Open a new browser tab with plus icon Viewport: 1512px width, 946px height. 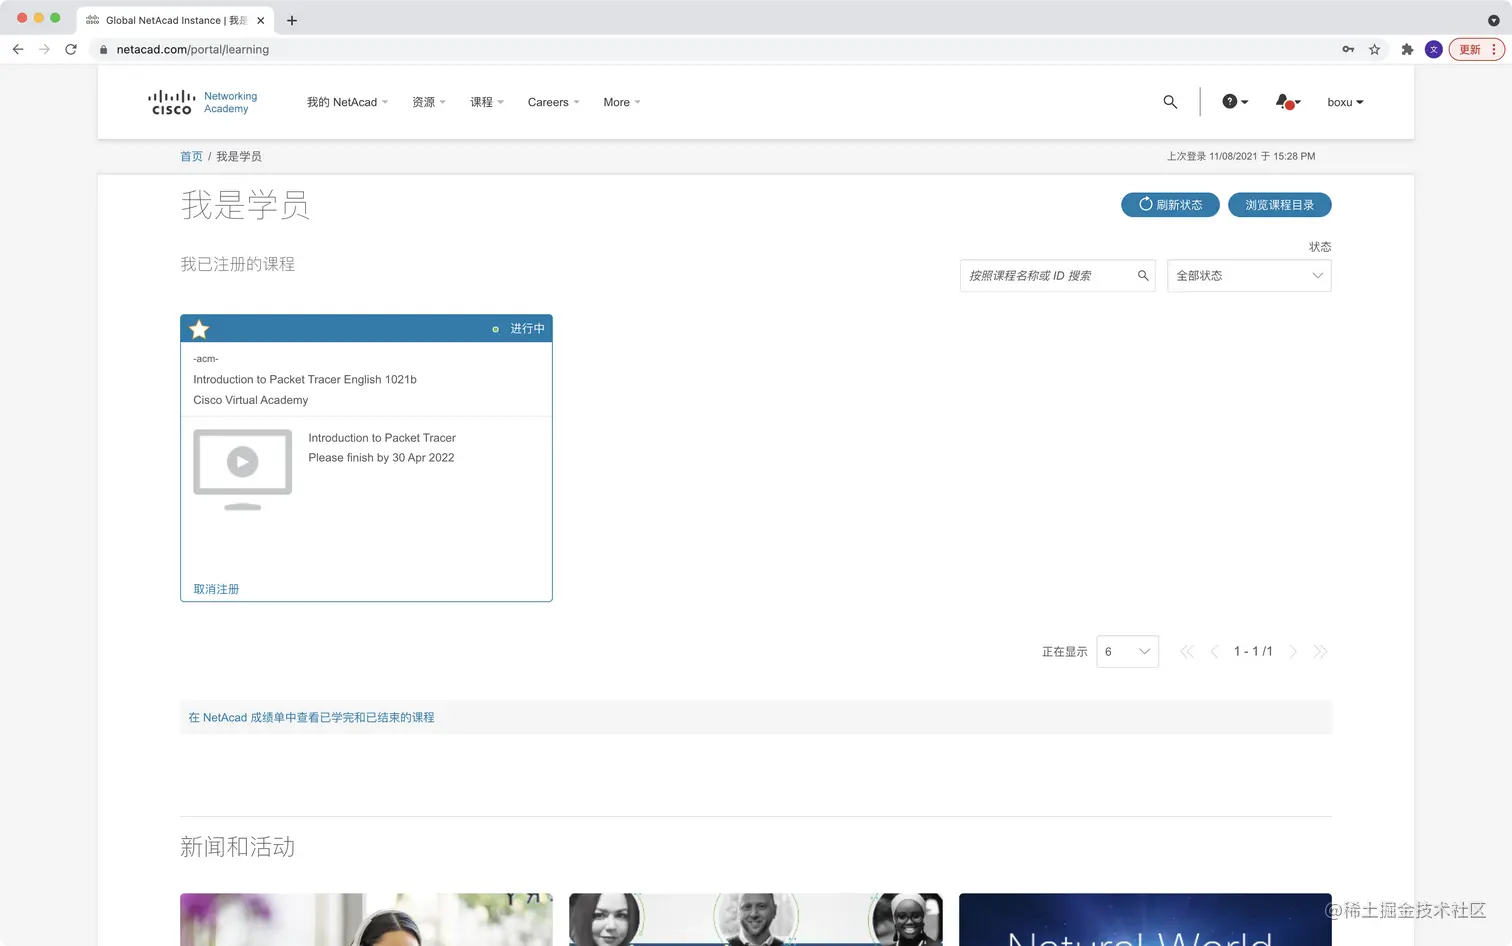[292, 20]
